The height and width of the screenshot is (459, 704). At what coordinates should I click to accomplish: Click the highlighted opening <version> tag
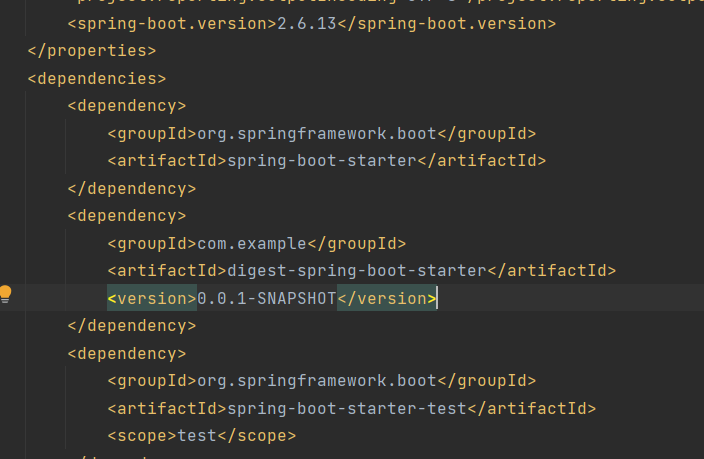tap(152, 299)
